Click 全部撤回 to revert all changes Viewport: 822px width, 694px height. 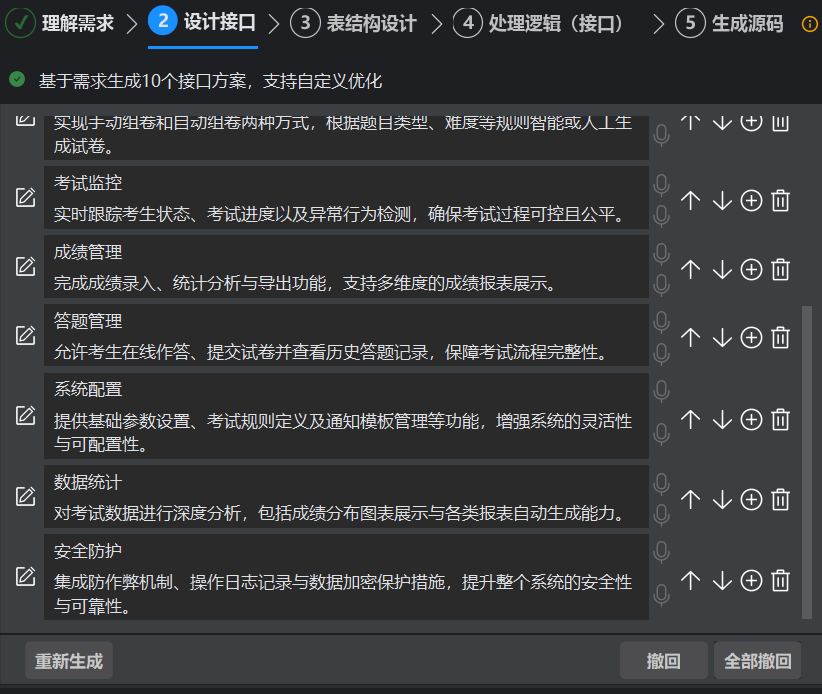(x=757, y=660)
